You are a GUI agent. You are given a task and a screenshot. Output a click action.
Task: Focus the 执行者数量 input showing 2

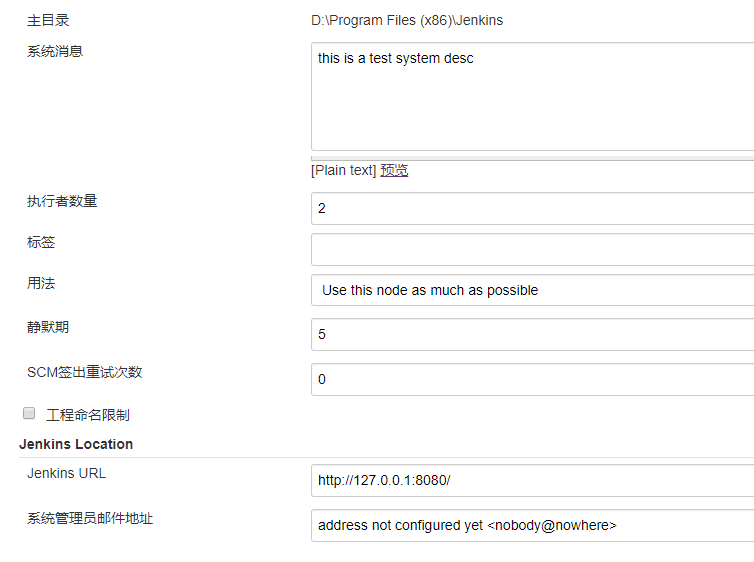click(x=532, y=208)
